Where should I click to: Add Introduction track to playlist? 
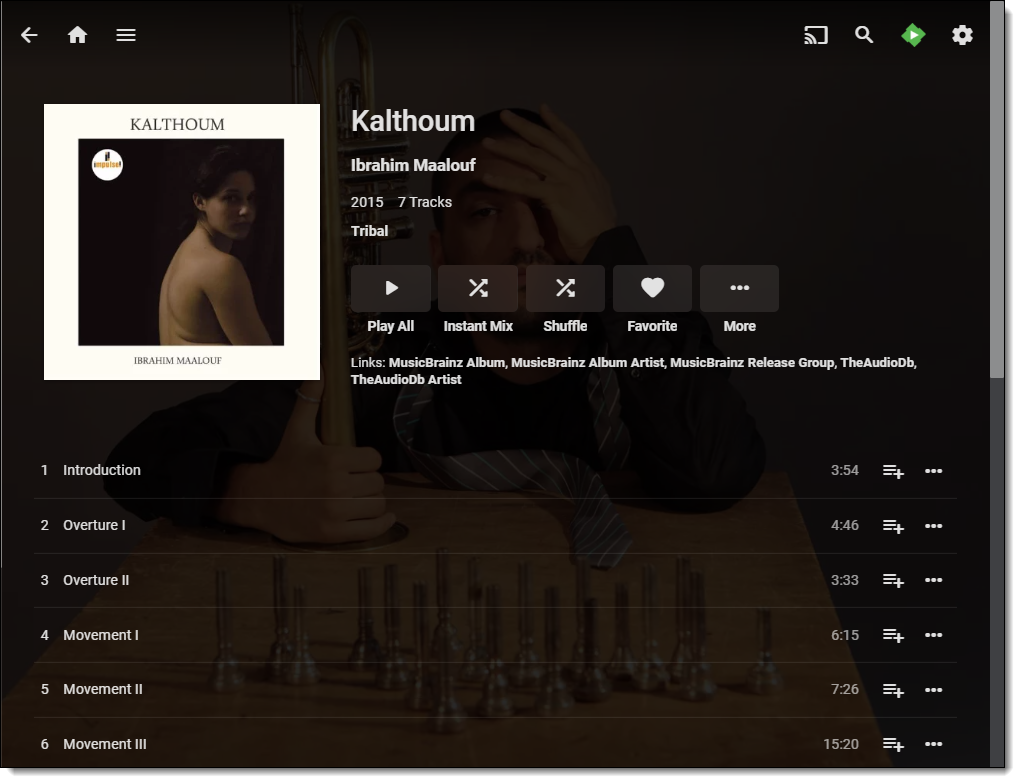tap(893, 471)
